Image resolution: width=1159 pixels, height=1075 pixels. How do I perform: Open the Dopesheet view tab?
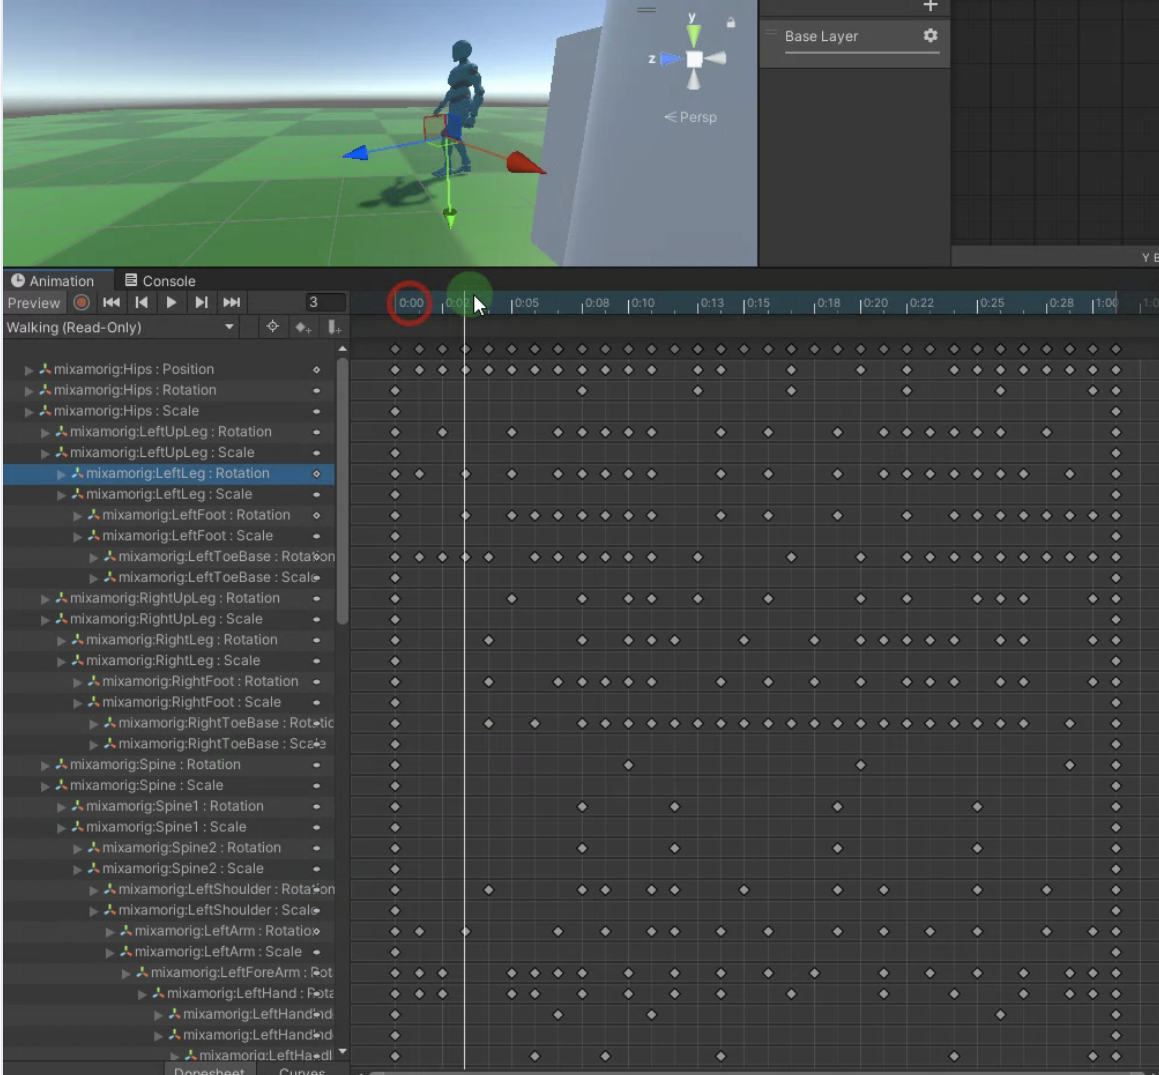[x=209, y=1070]
